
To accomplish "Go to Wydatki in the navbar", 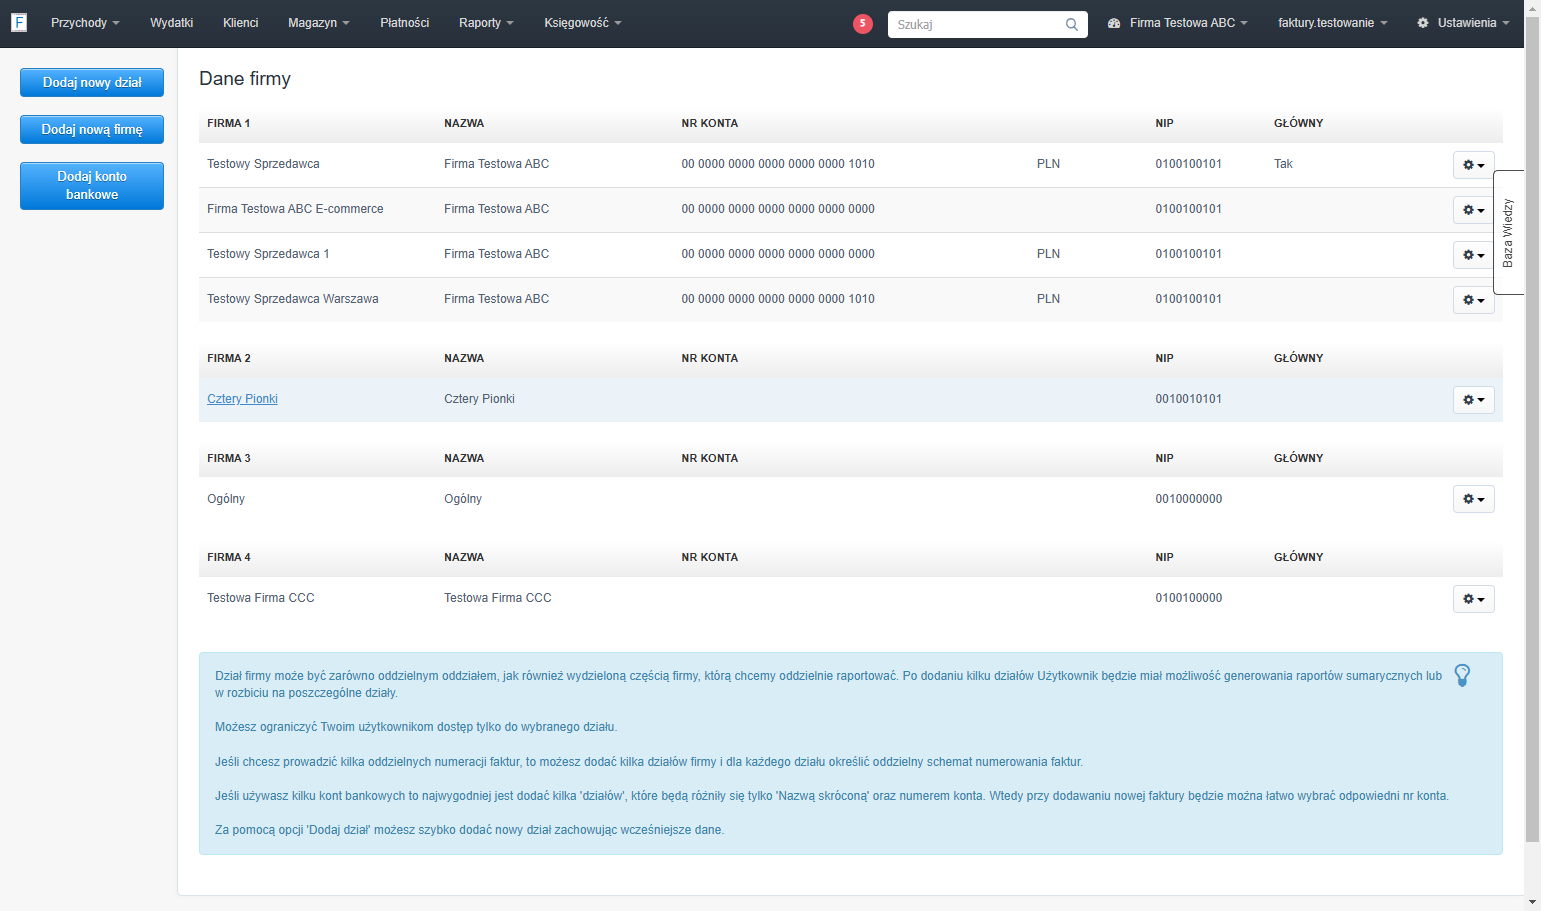I will (172, 23).
